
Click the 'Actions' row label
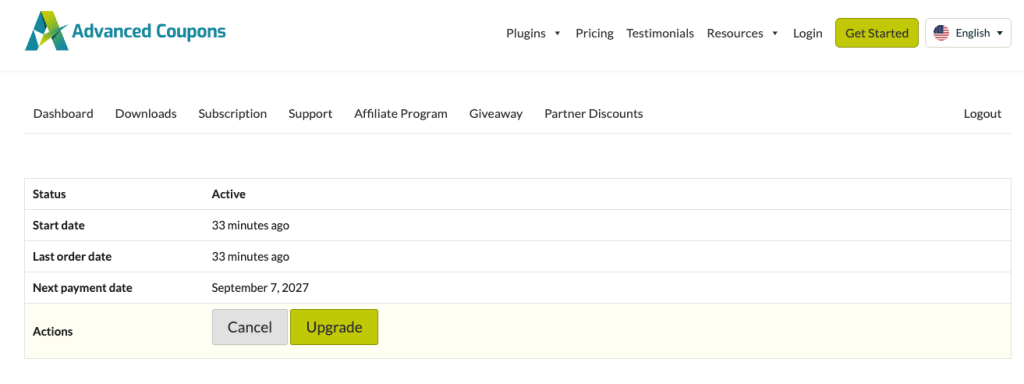pos(52,332)
